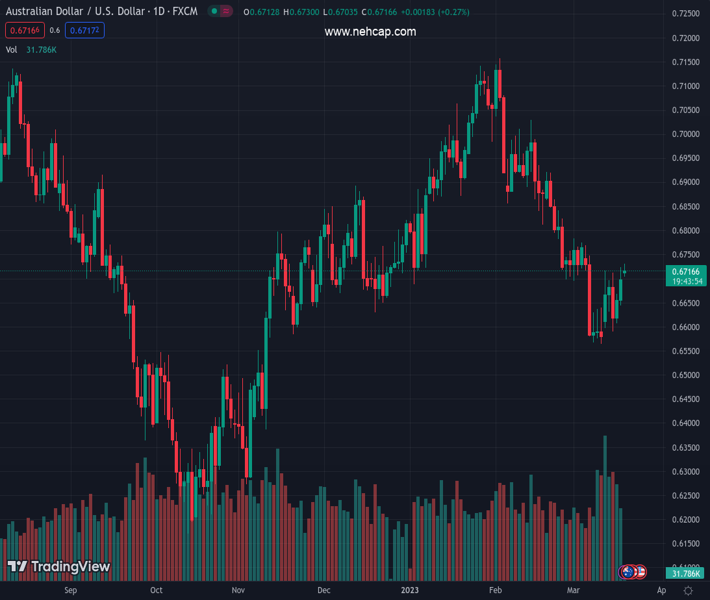Click the red sell price 0.67166 button
This screenshot has width=710, height=600.
click(21, 31)
